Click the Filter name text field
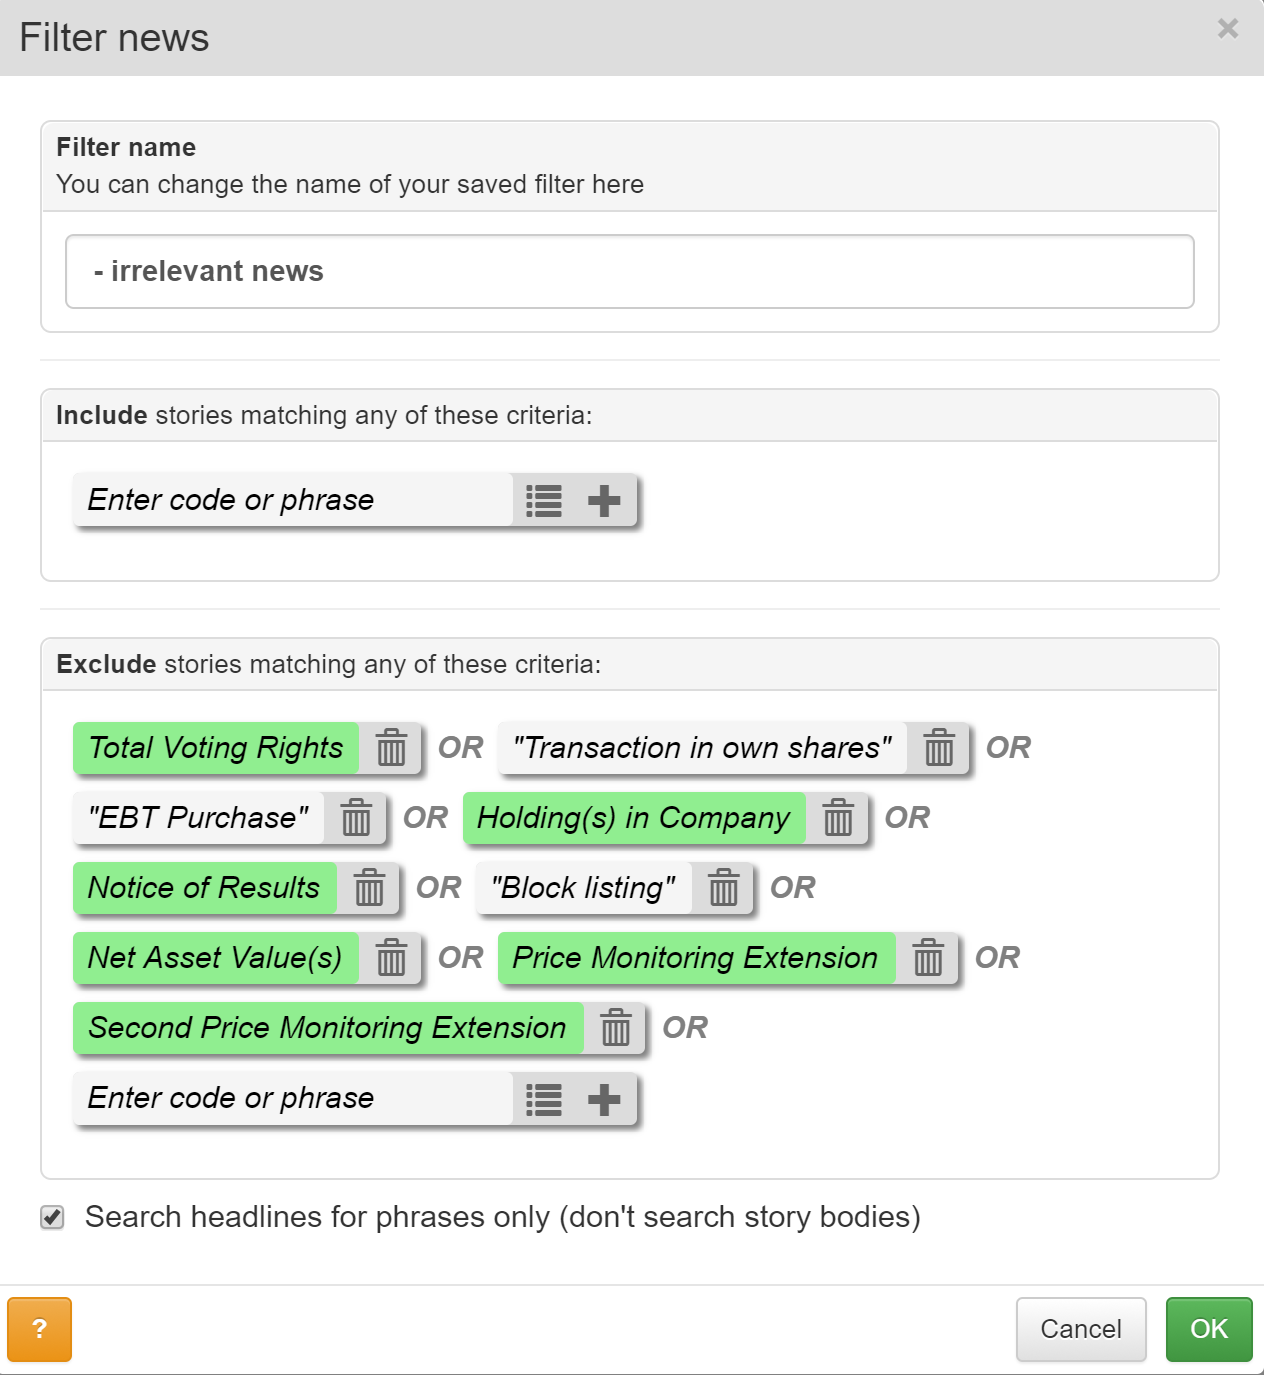 [x=630, y=272]
